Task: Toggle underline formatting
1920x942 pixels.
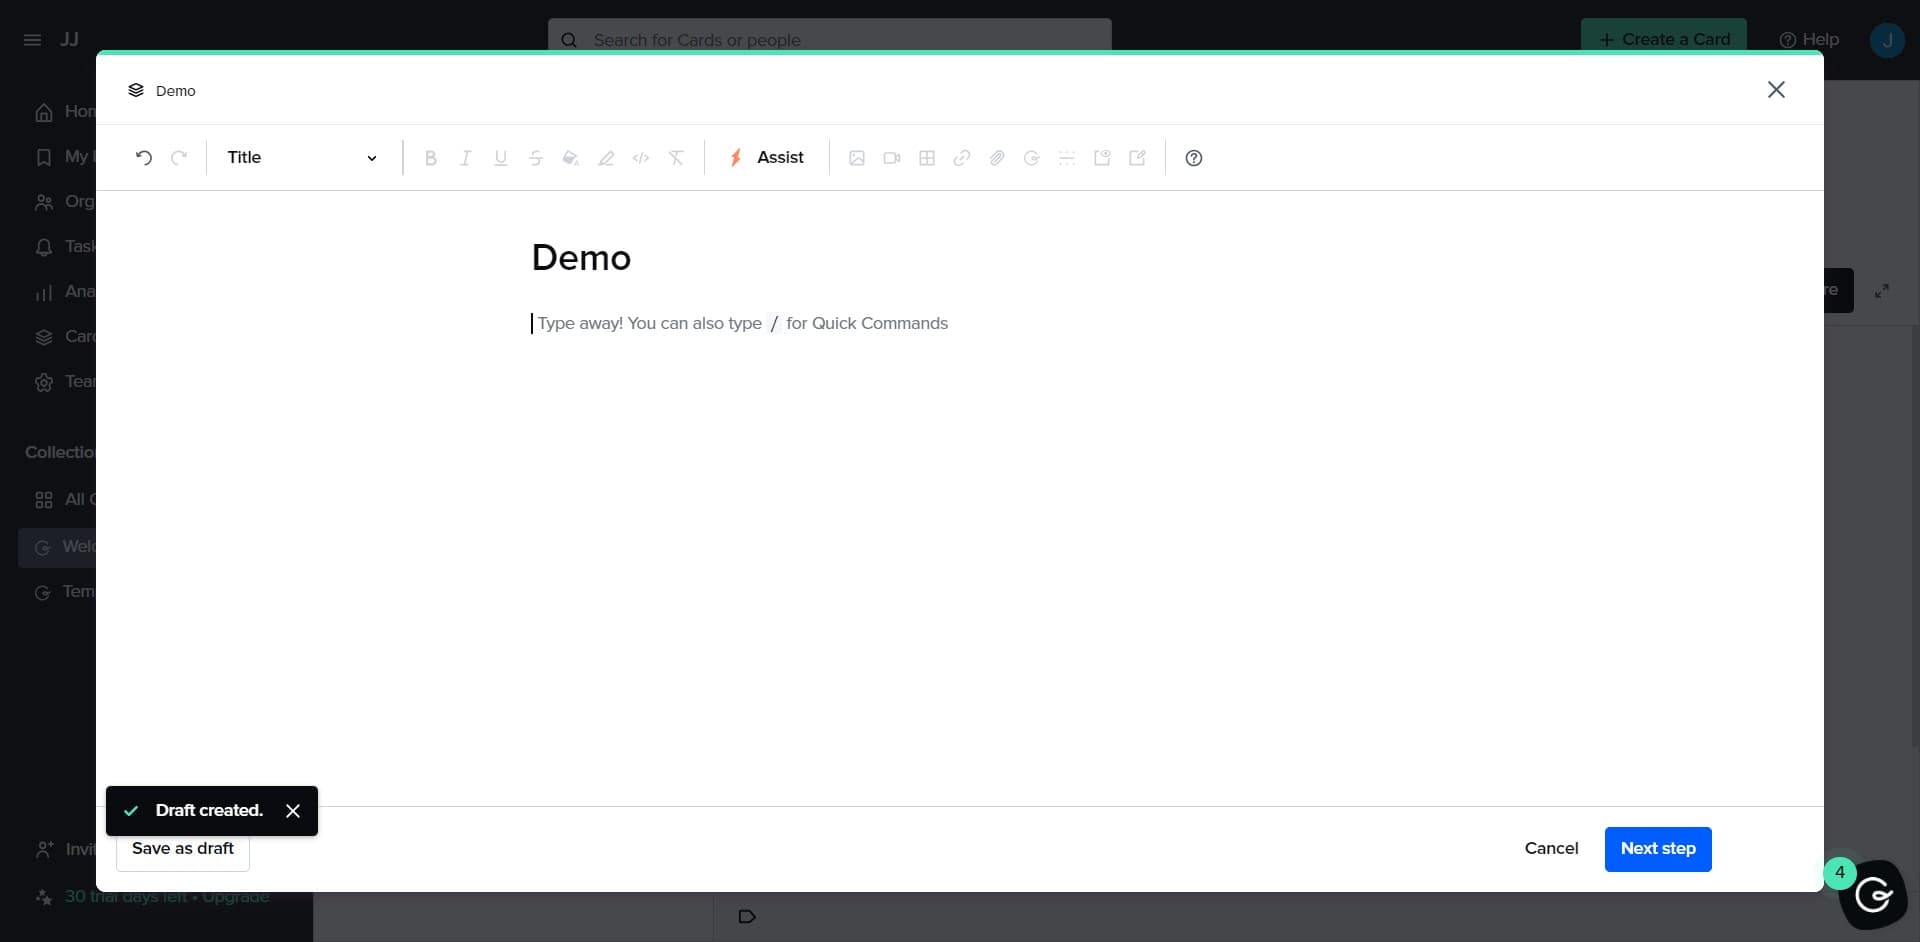Action: [x=500, y=157]
